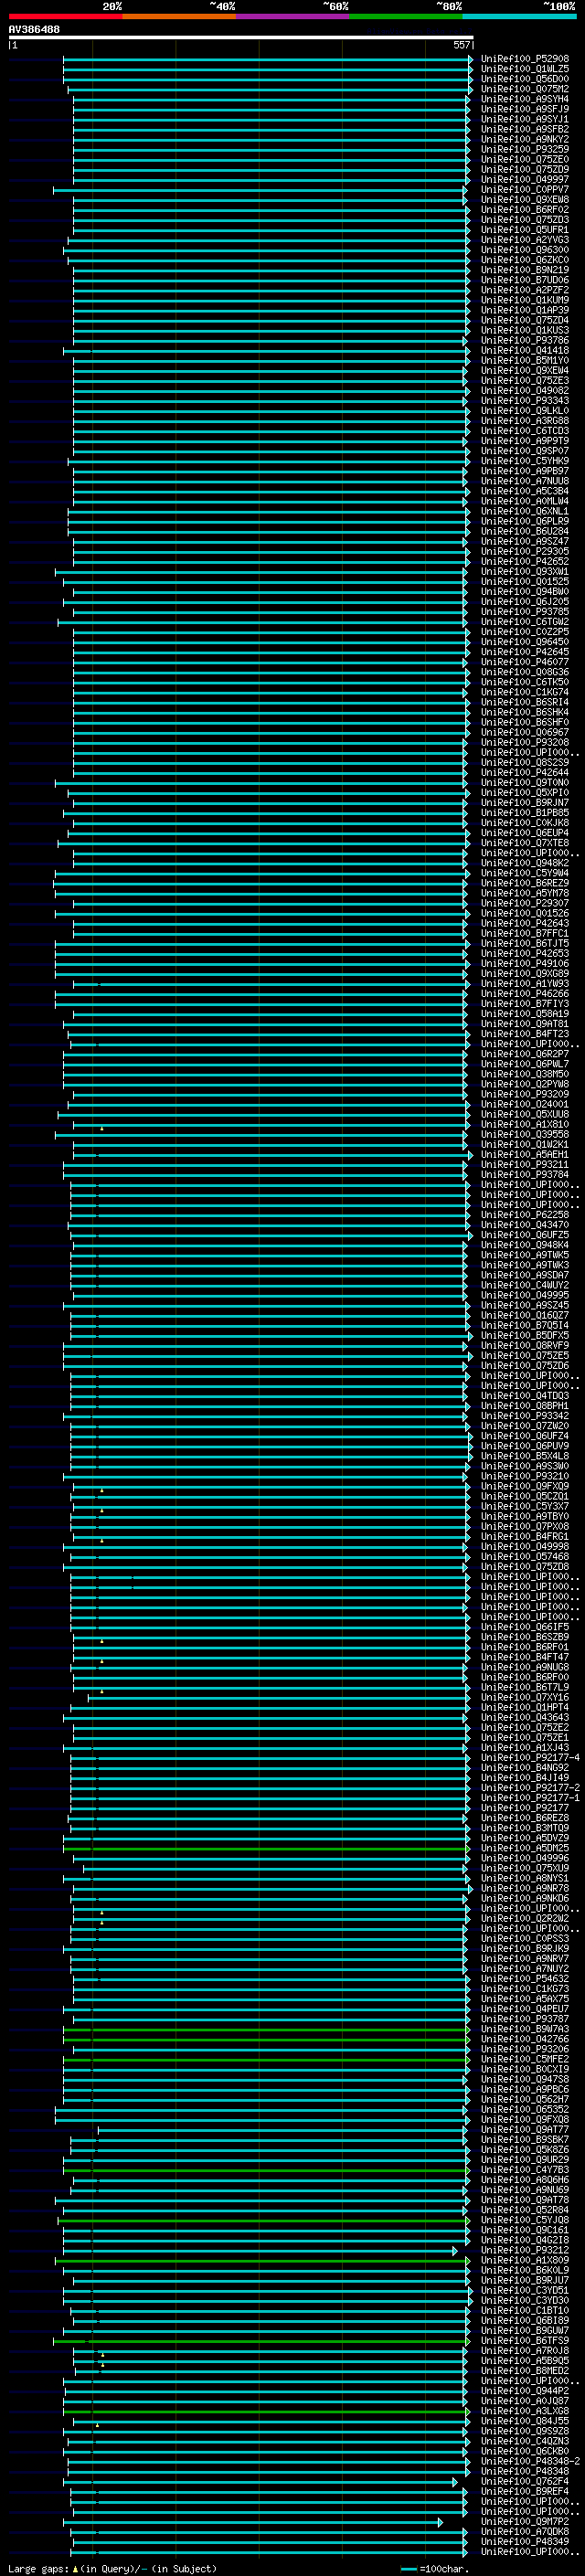Select hit label UniRef100_P92177-1
The width and height of the screenshot is (585, 2576).
click(x=529, y=1798)
